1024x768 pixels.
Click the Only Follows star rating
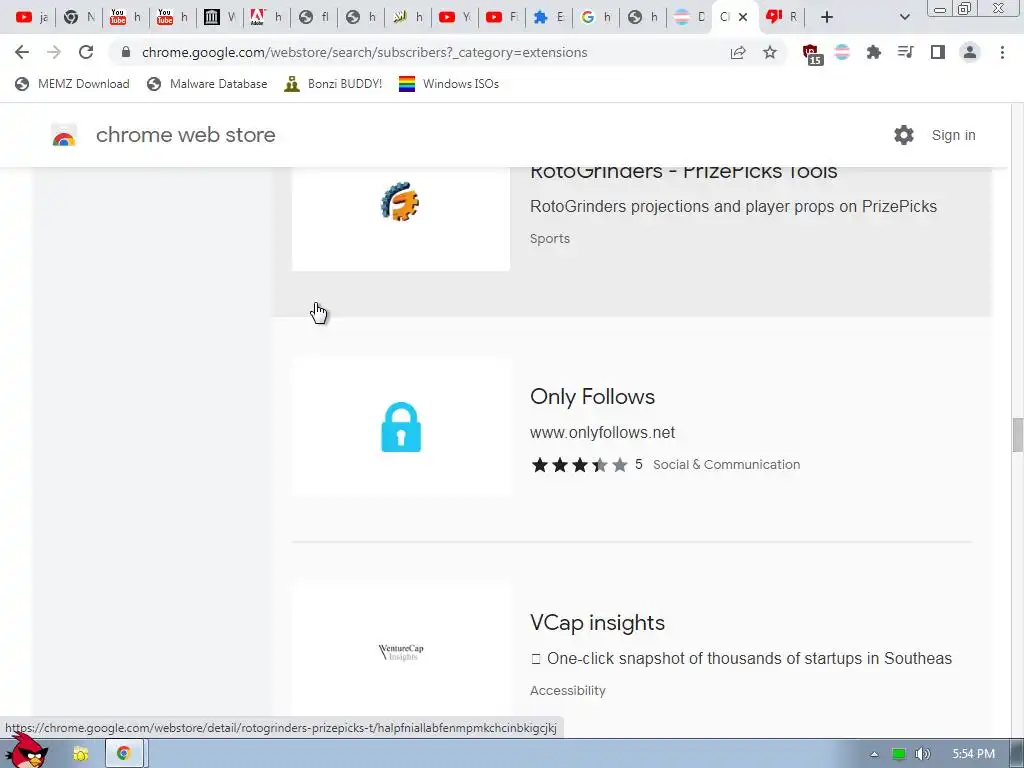pos(580,464)
